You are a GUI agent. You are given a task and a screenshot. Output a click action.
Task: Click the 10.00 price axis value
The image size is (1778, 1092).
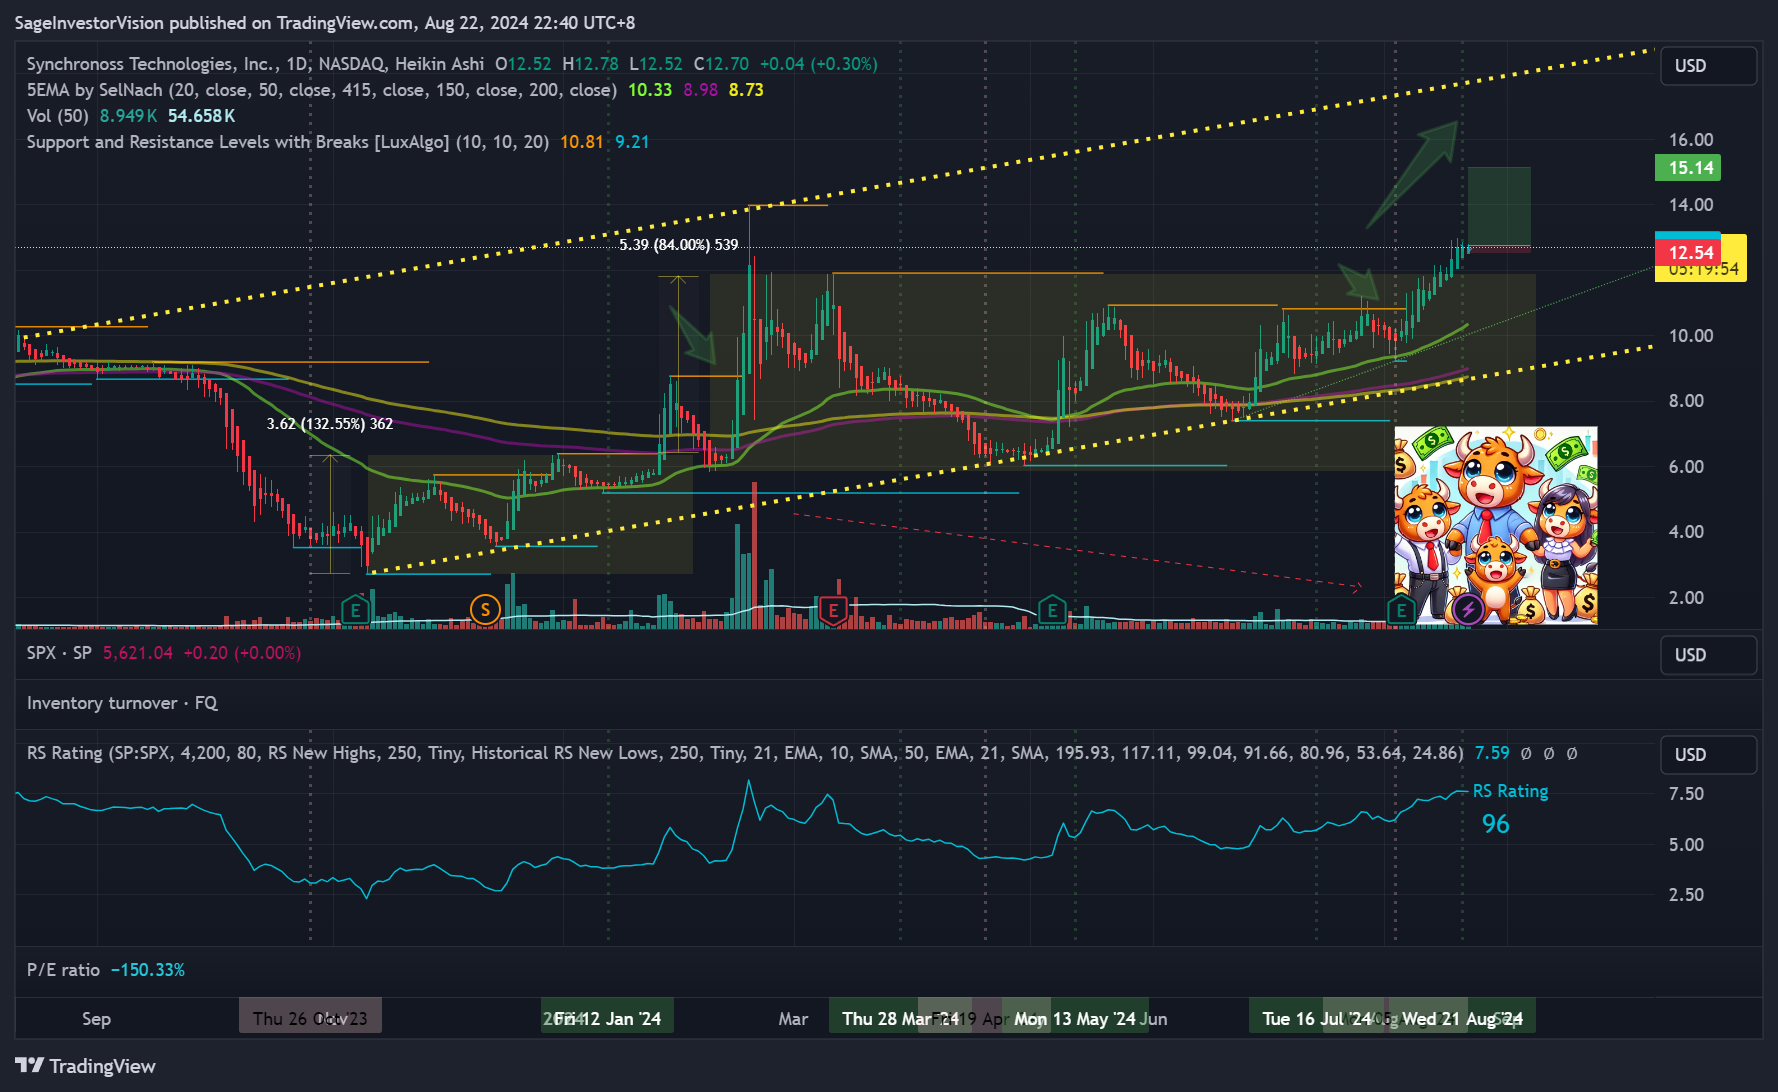tap(1690, 336)
